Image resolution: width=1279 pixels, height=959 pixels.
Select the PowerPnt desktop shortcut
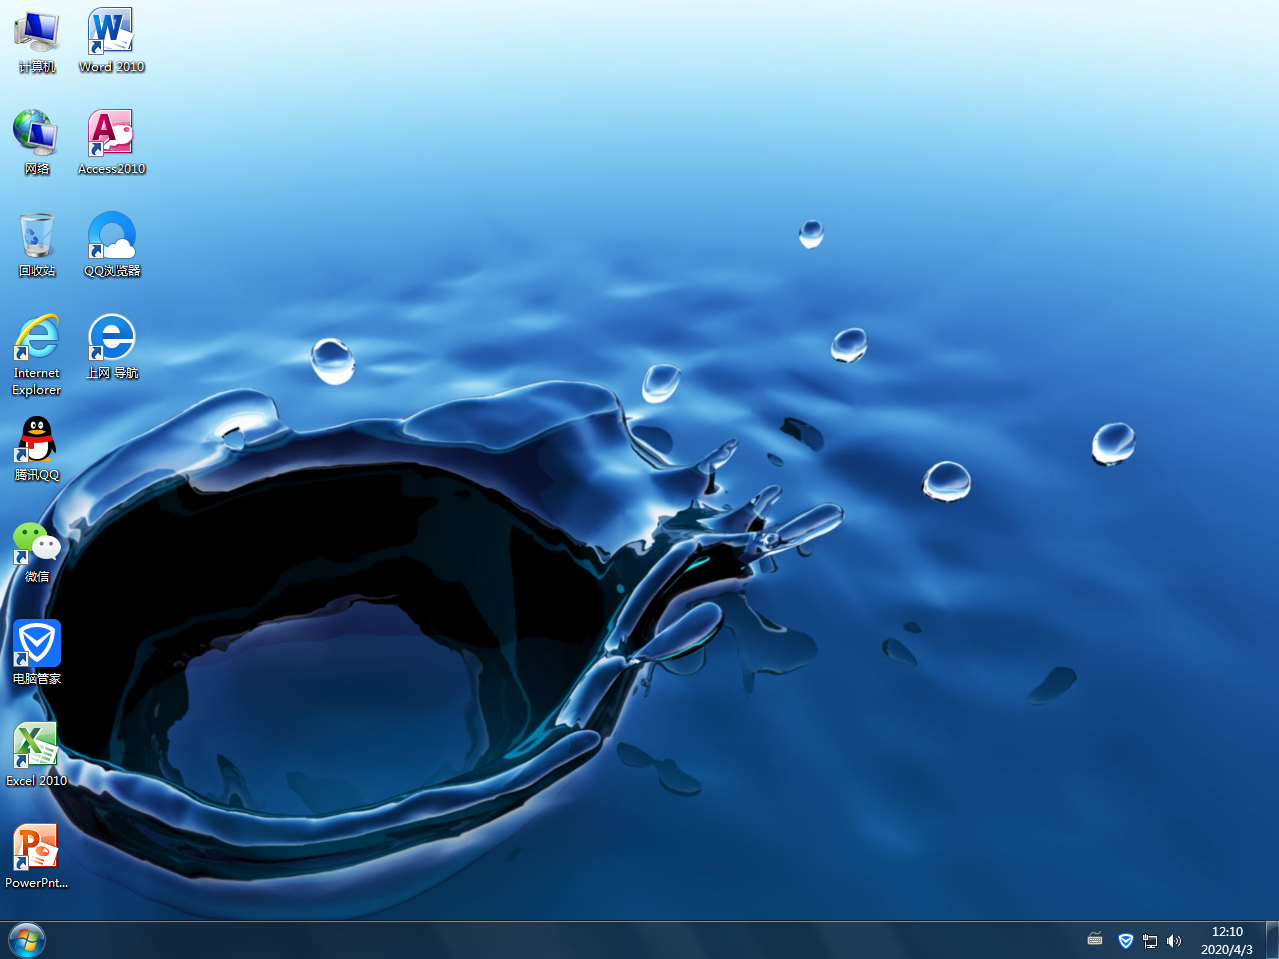pyautogui.click(x=37, y=849)
